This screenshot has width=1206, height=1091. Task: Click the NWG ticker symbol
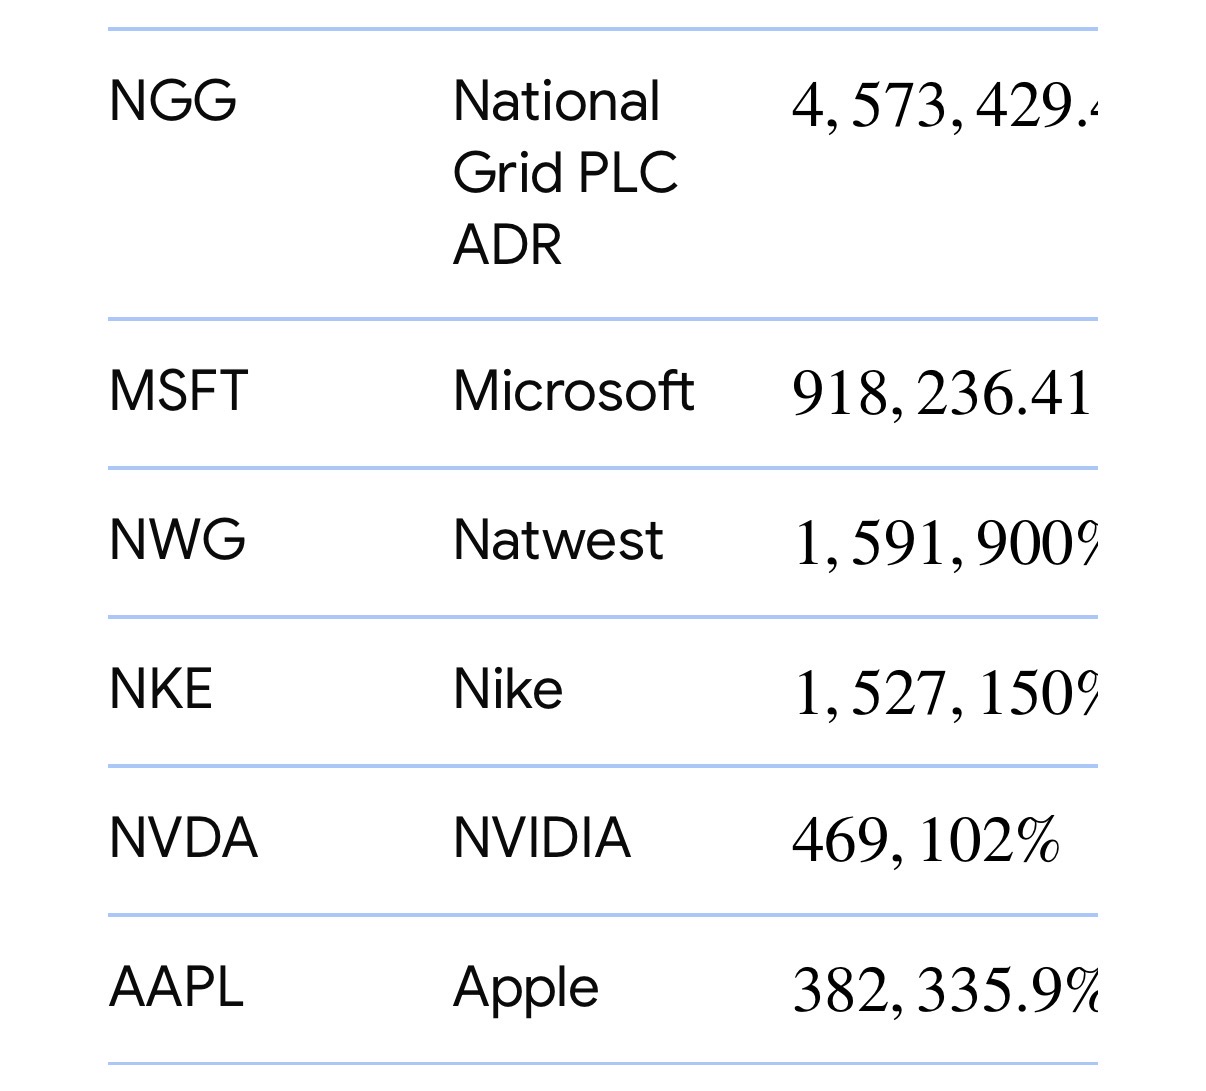pyautogui.click(x=177, y=540)
